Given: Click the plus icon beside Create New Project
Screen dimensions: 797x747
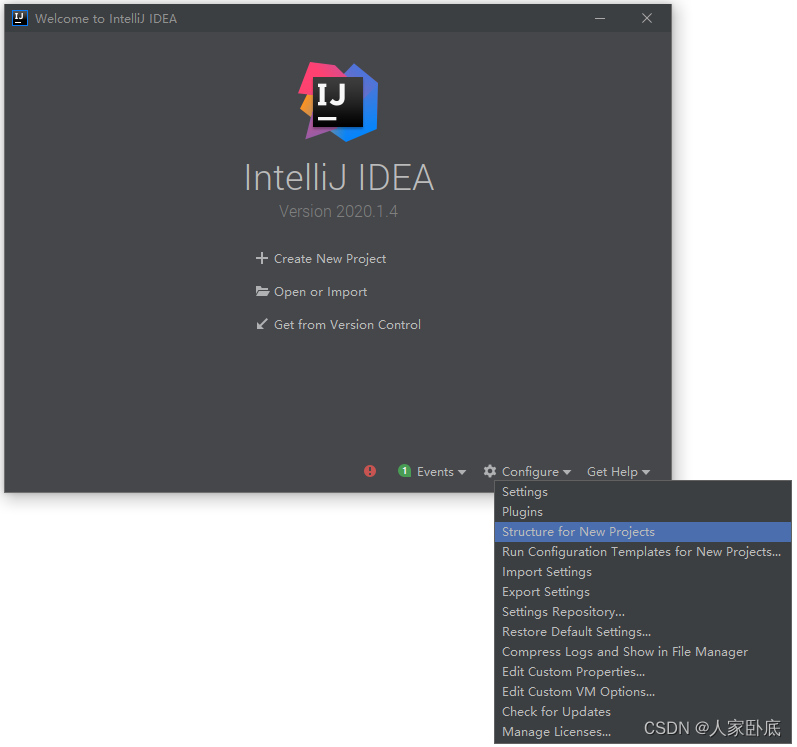Looking at the screenshot, I should click(x=262, y=259).
